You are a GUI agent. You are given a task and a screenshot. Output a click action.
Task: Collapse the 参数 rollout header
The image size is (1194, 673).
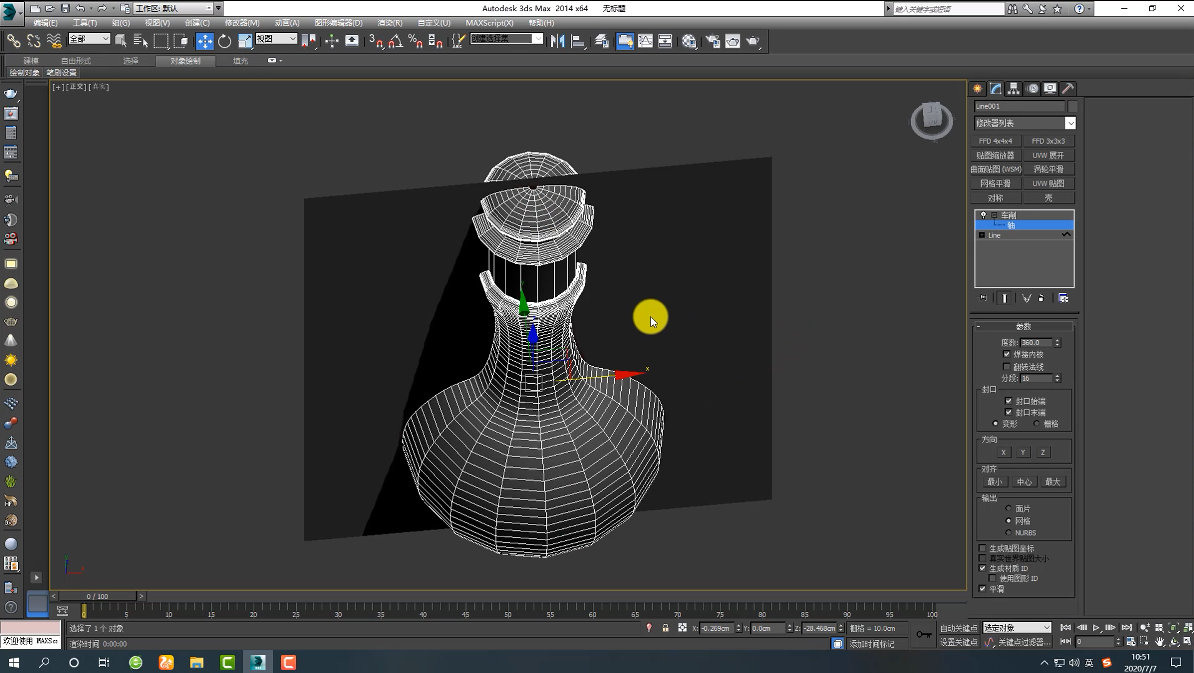coord(1023,327)
